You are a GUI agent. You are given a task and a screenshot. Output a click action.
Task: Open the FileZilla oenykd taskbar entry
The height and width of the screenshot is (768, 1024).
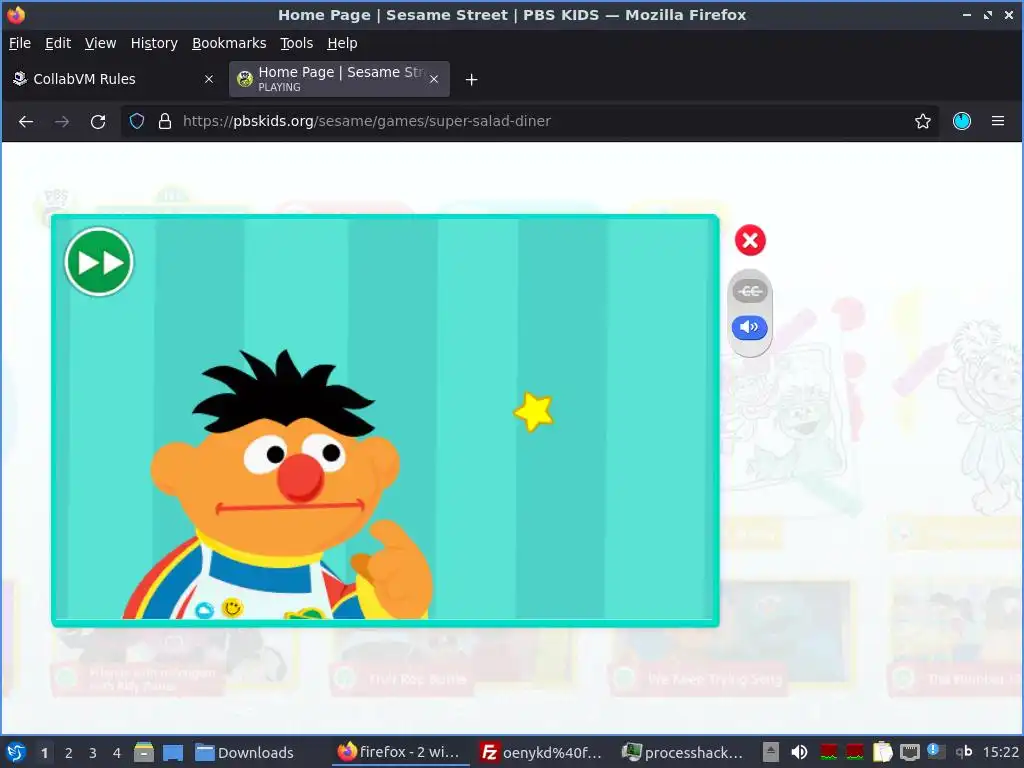541,752
